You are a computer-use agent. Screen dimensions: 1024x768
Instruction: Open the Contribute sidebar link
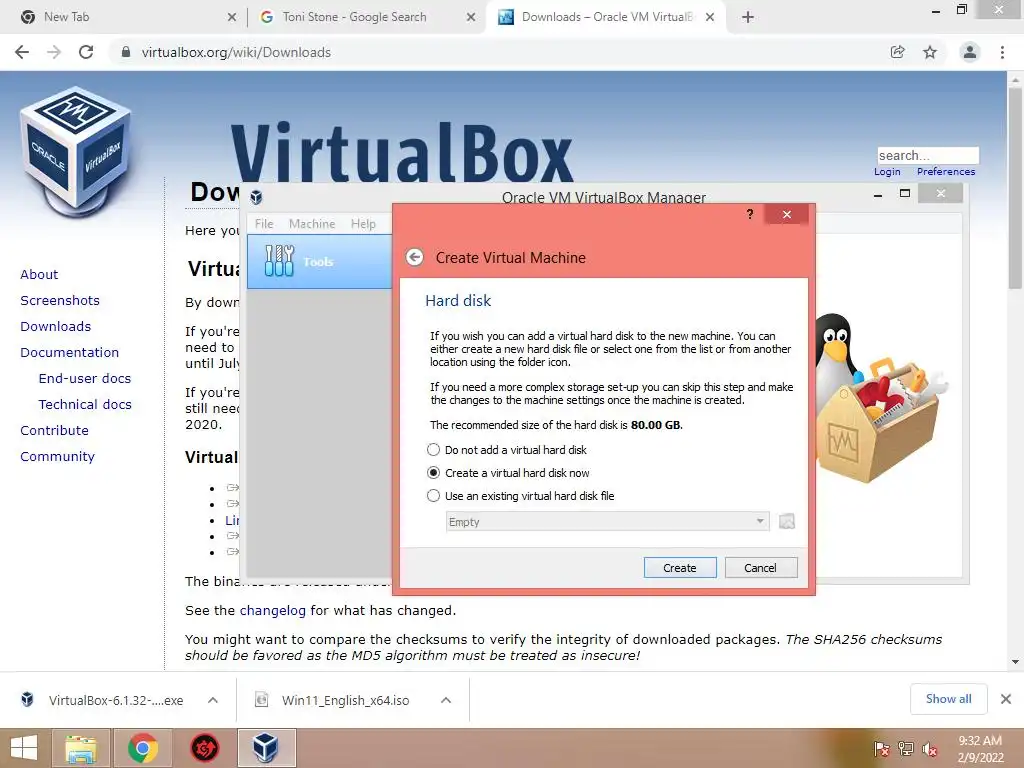(x=54, y=431)
